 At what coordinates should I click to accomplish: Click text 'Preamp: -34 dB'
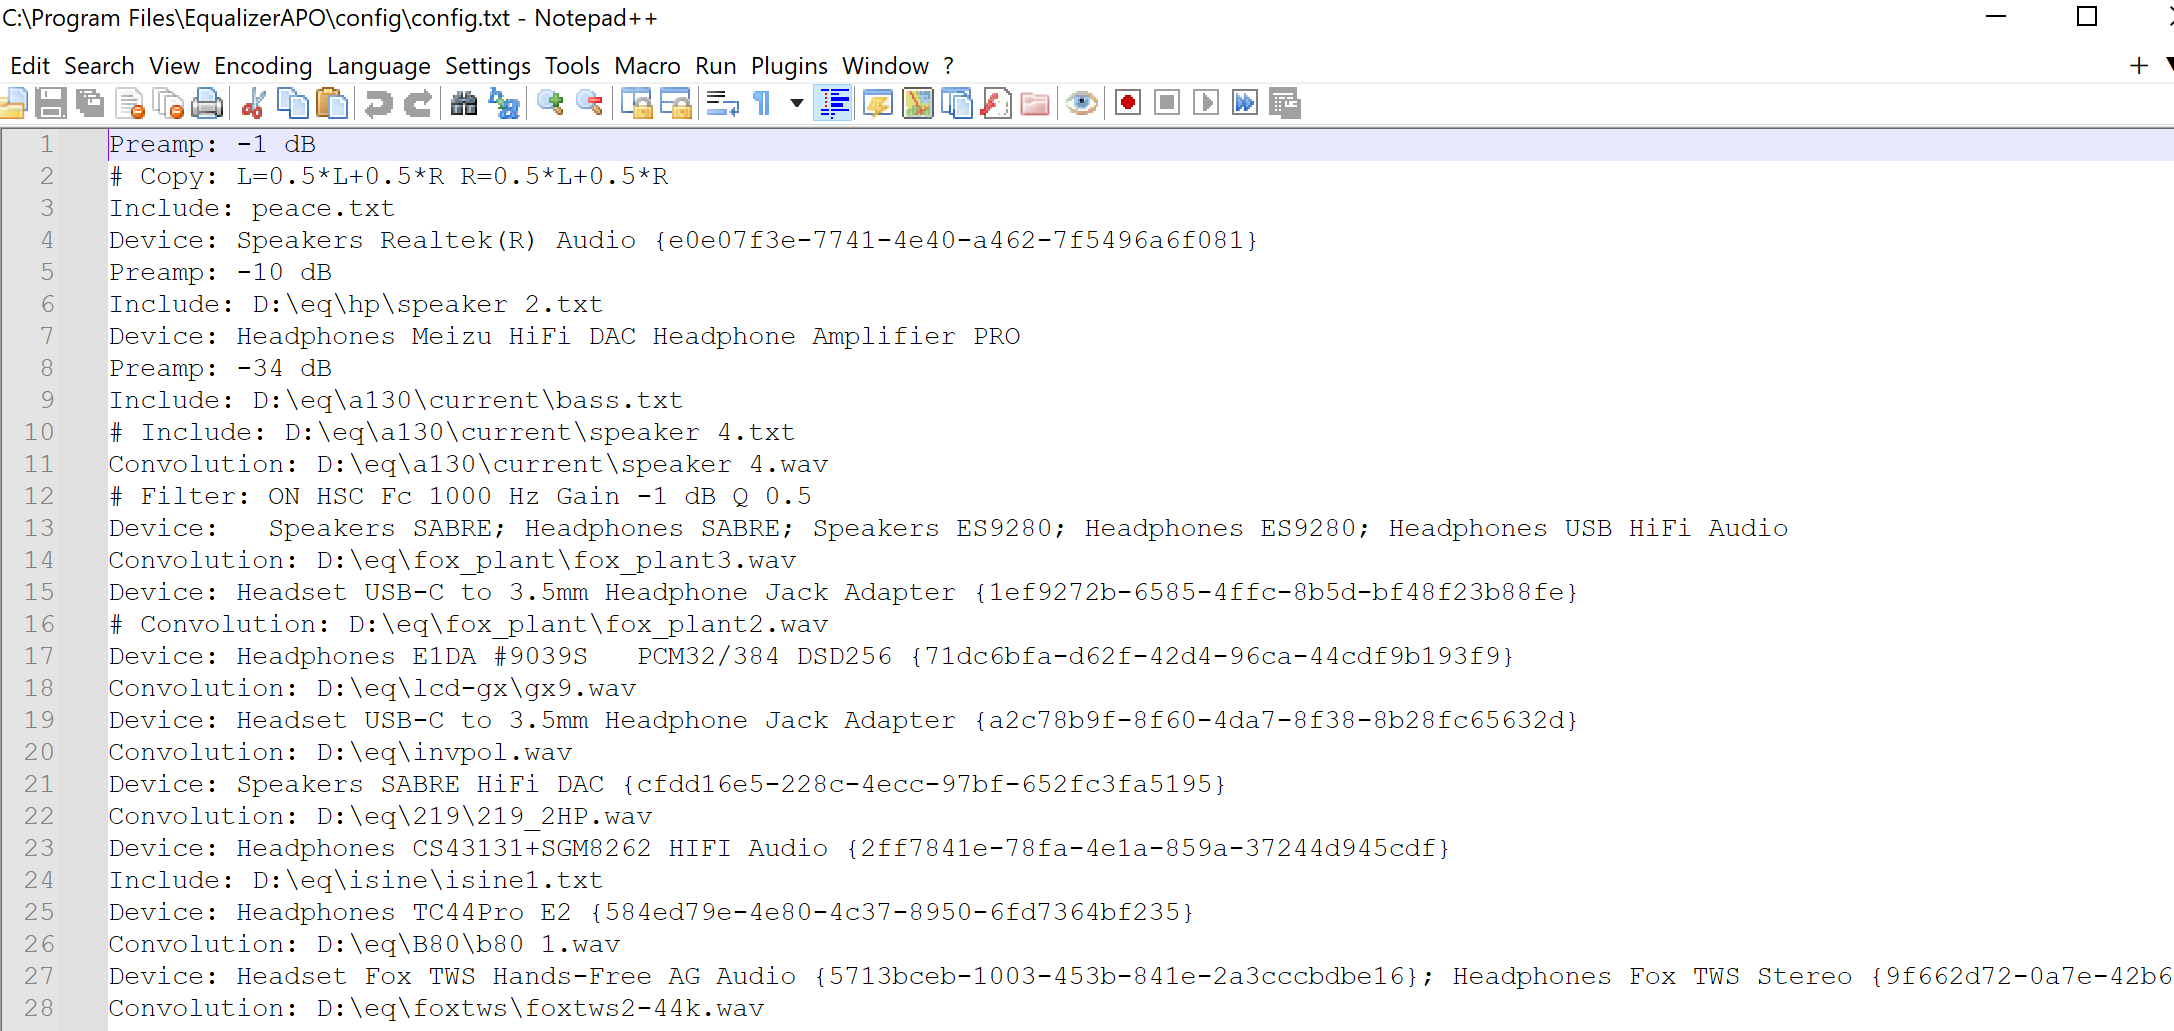click(x=220, y=368)
